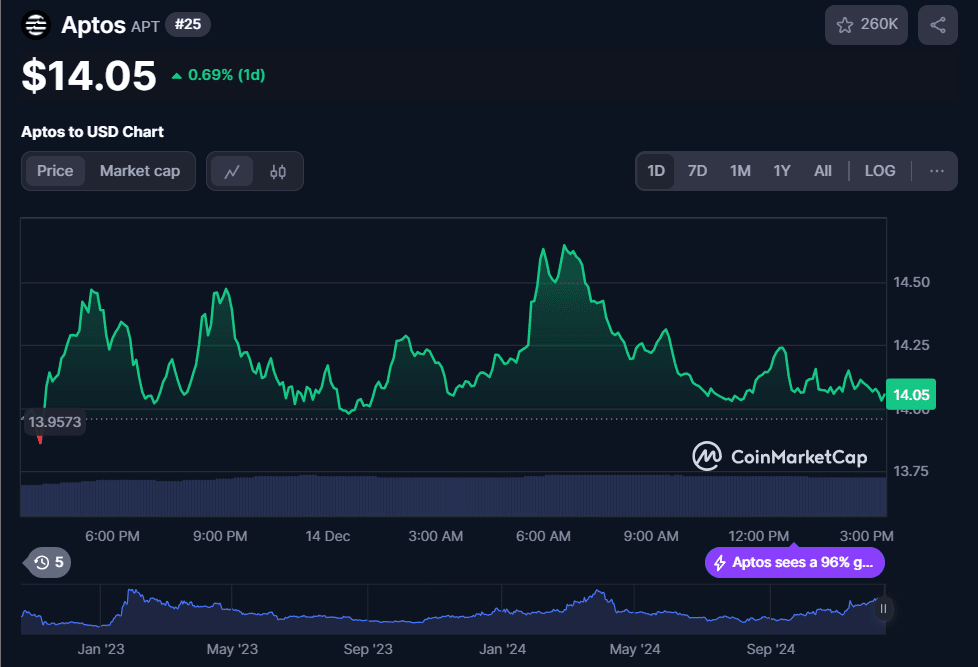Click the 14 Dec date label
This screenshot has width=978, height=667.
click(327, 536)
